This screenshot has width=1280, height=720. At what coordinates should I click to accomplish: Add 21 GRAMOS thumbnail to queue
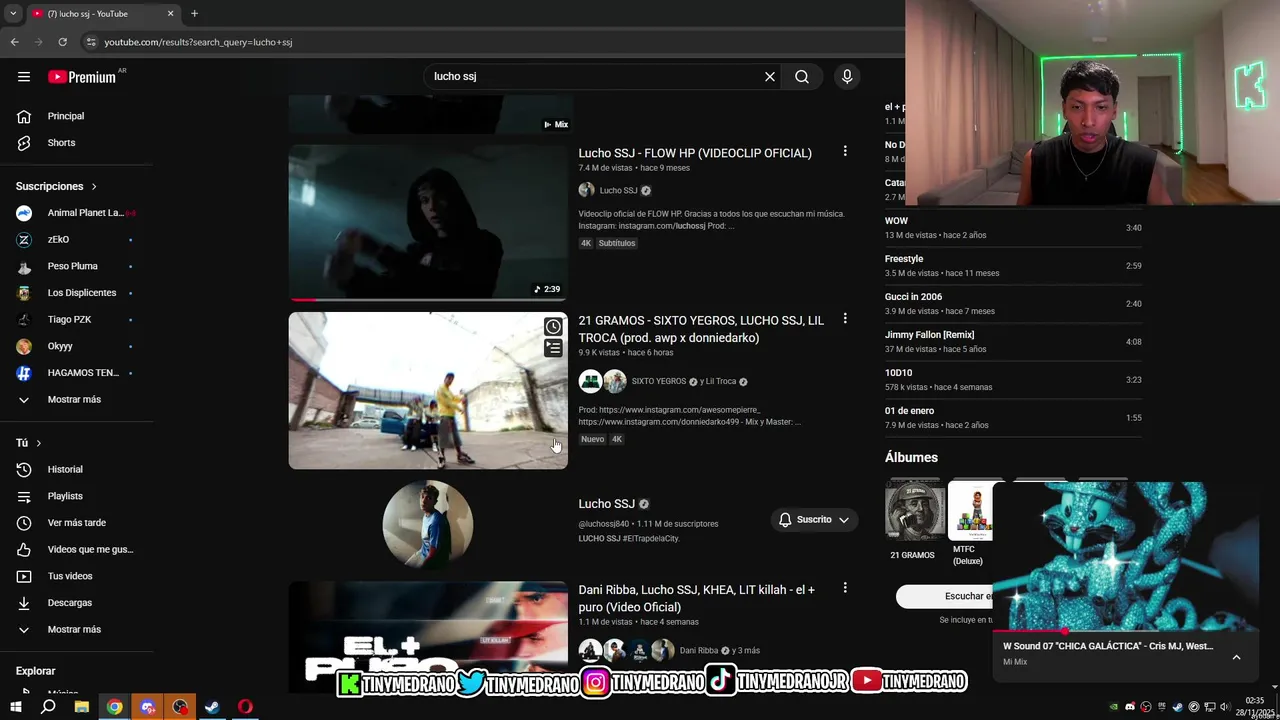(553, 348)
